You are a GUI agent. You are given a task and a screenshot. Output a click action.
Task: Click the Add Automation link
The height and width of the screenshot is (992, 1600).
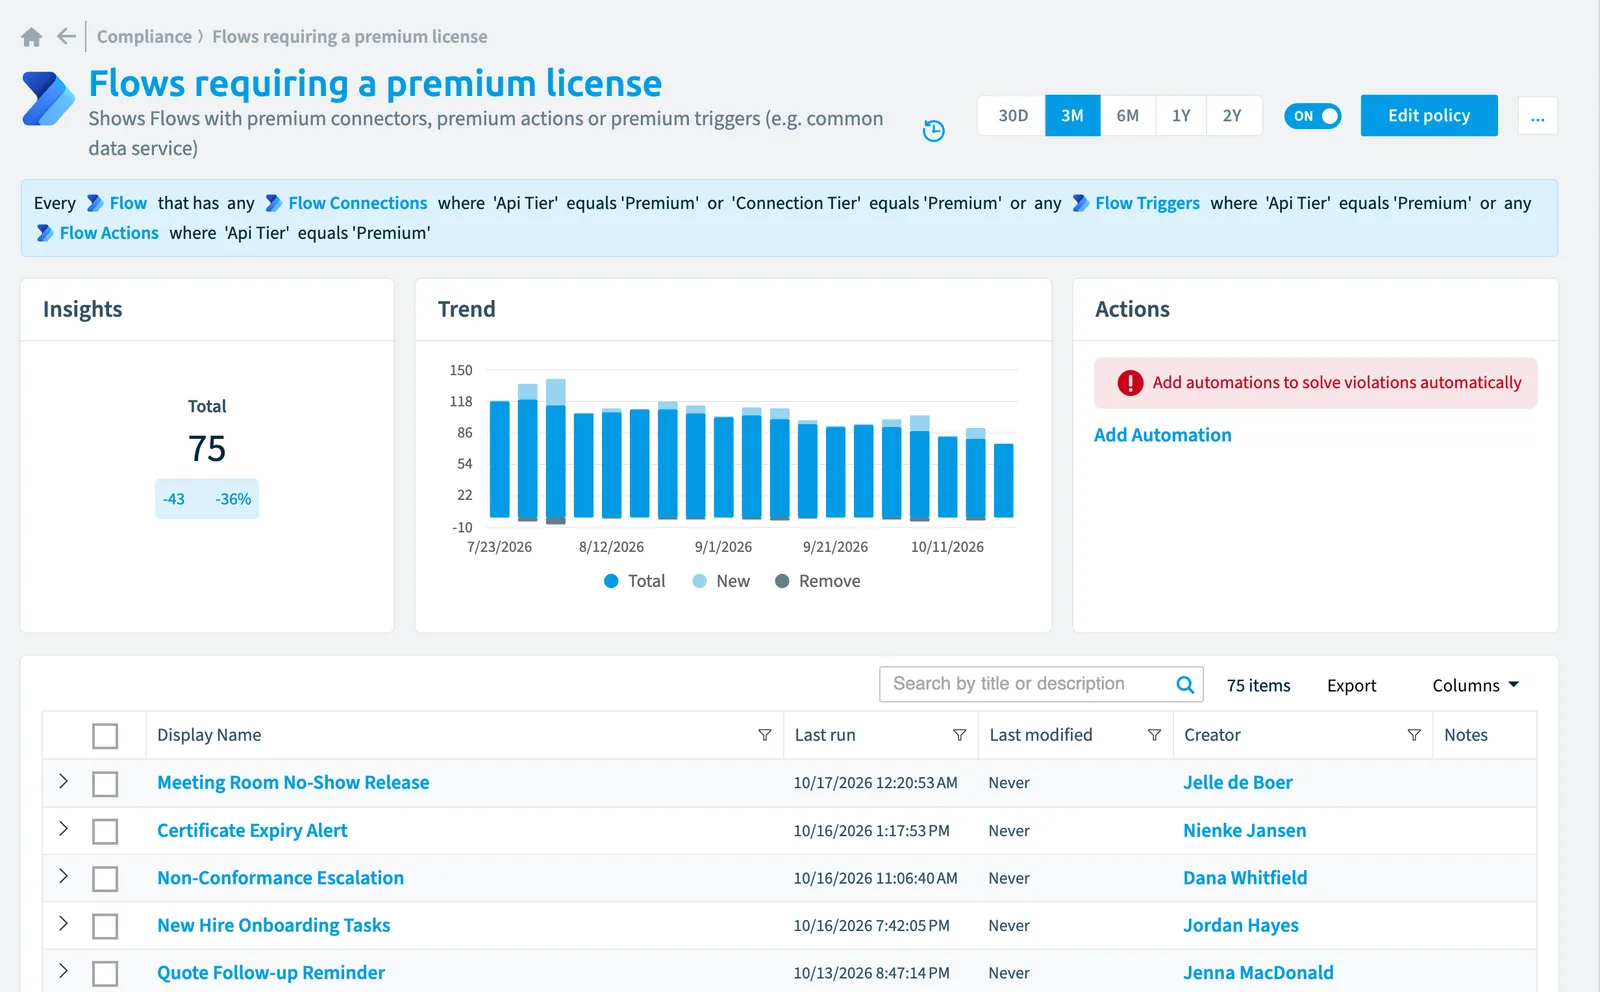click(x=1163, y=435)
